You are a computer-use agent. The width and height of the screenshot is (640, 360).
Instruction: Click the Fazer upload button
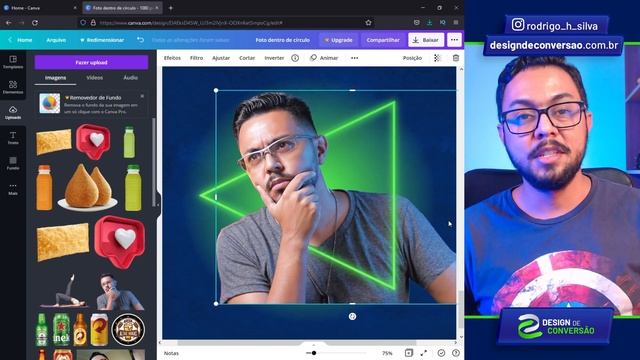click(91, 62)
